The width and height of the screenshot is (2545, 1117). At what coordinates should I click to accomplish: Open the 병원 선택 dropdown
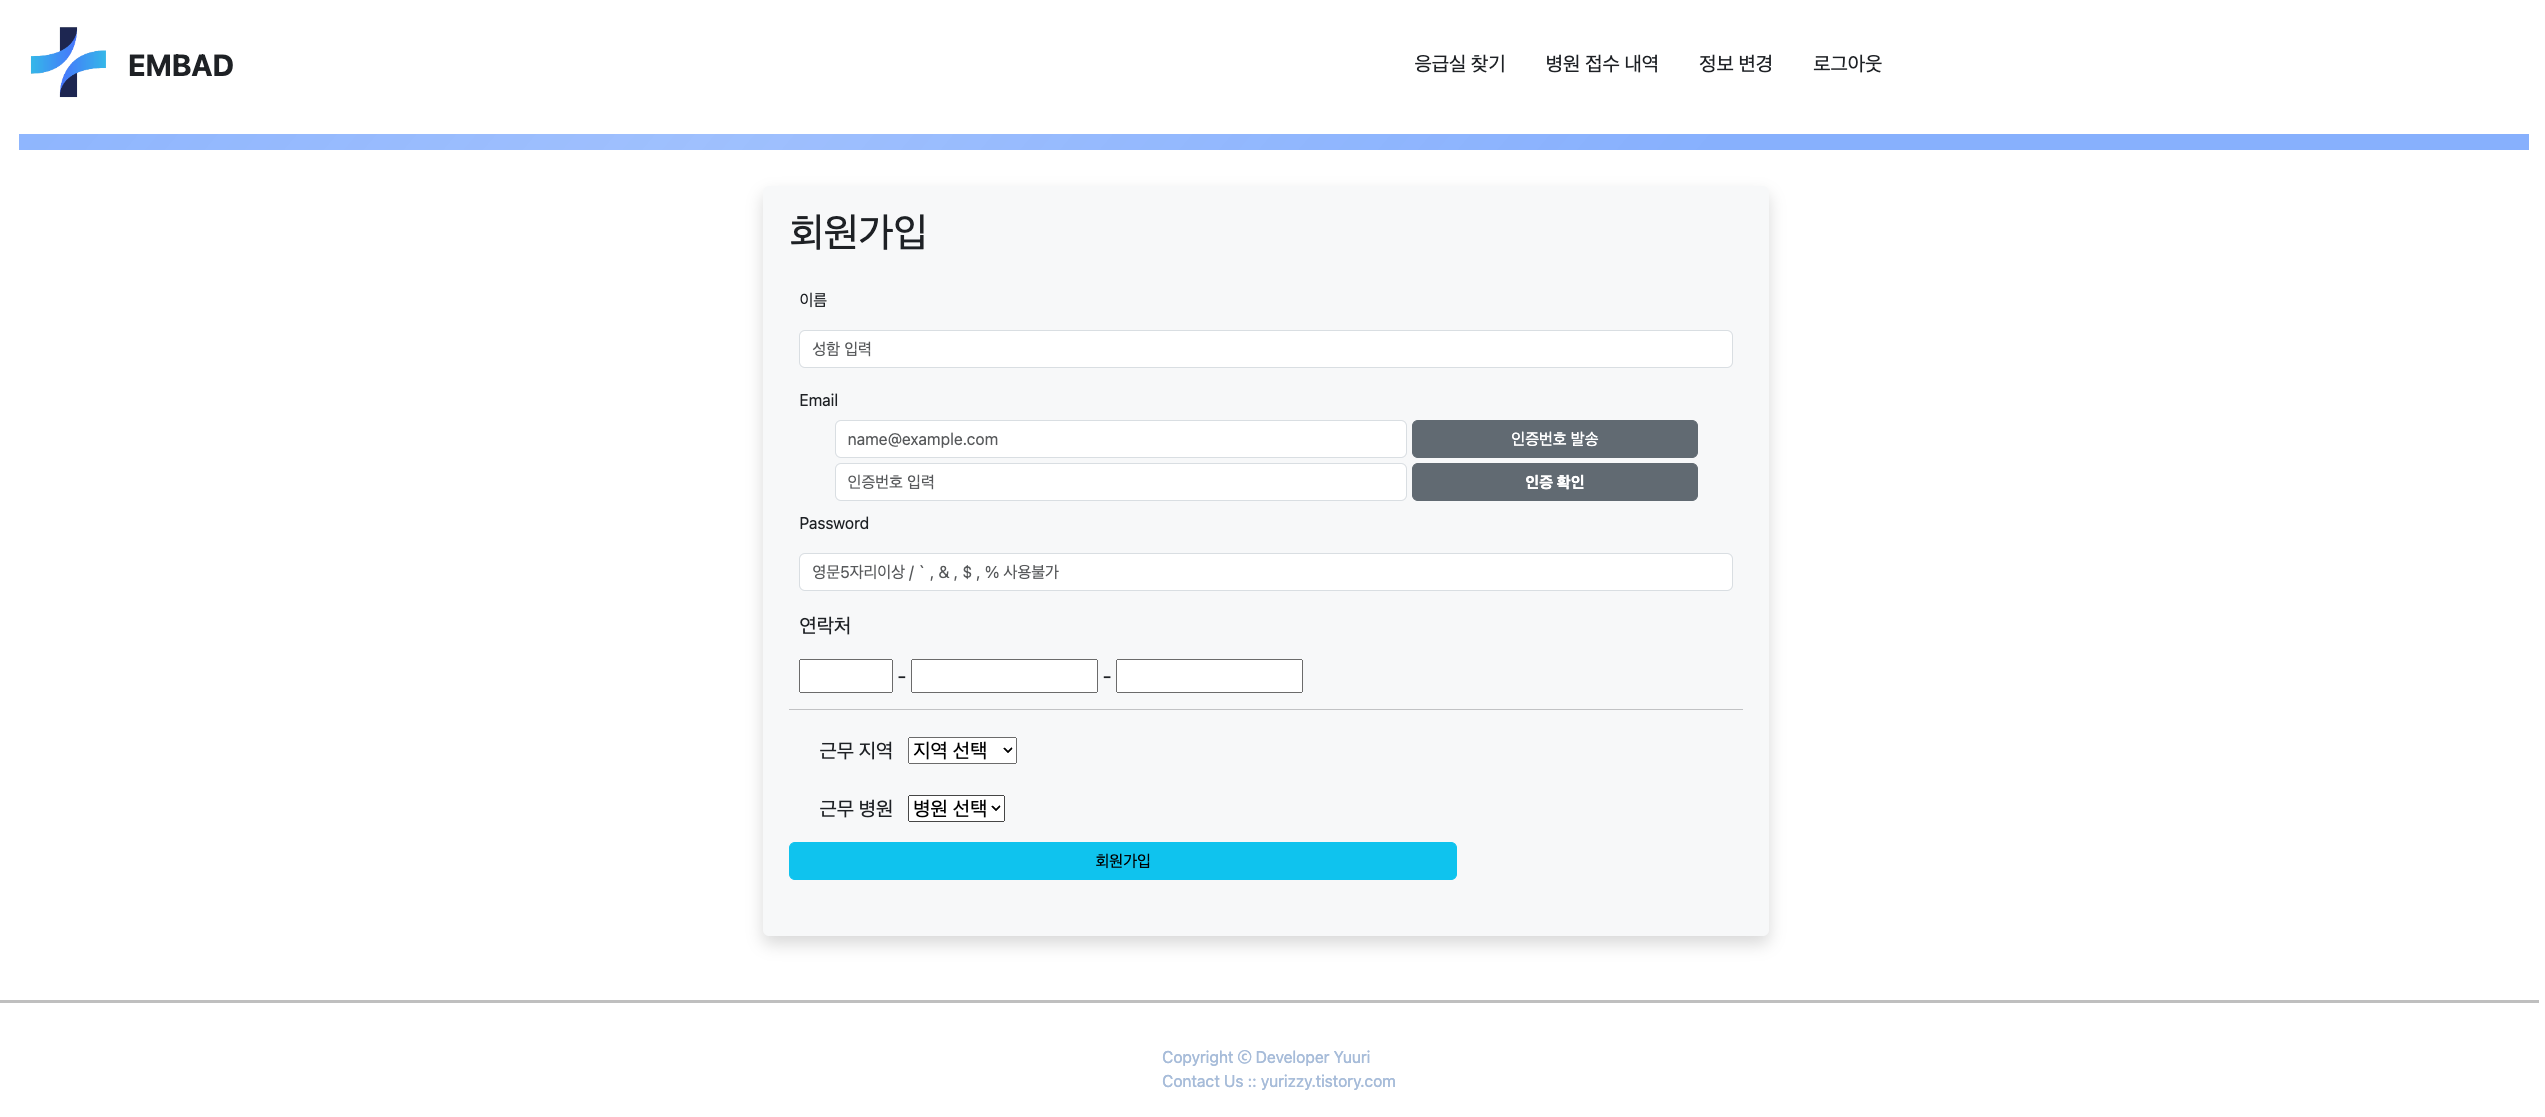click(x=956, y=808)
